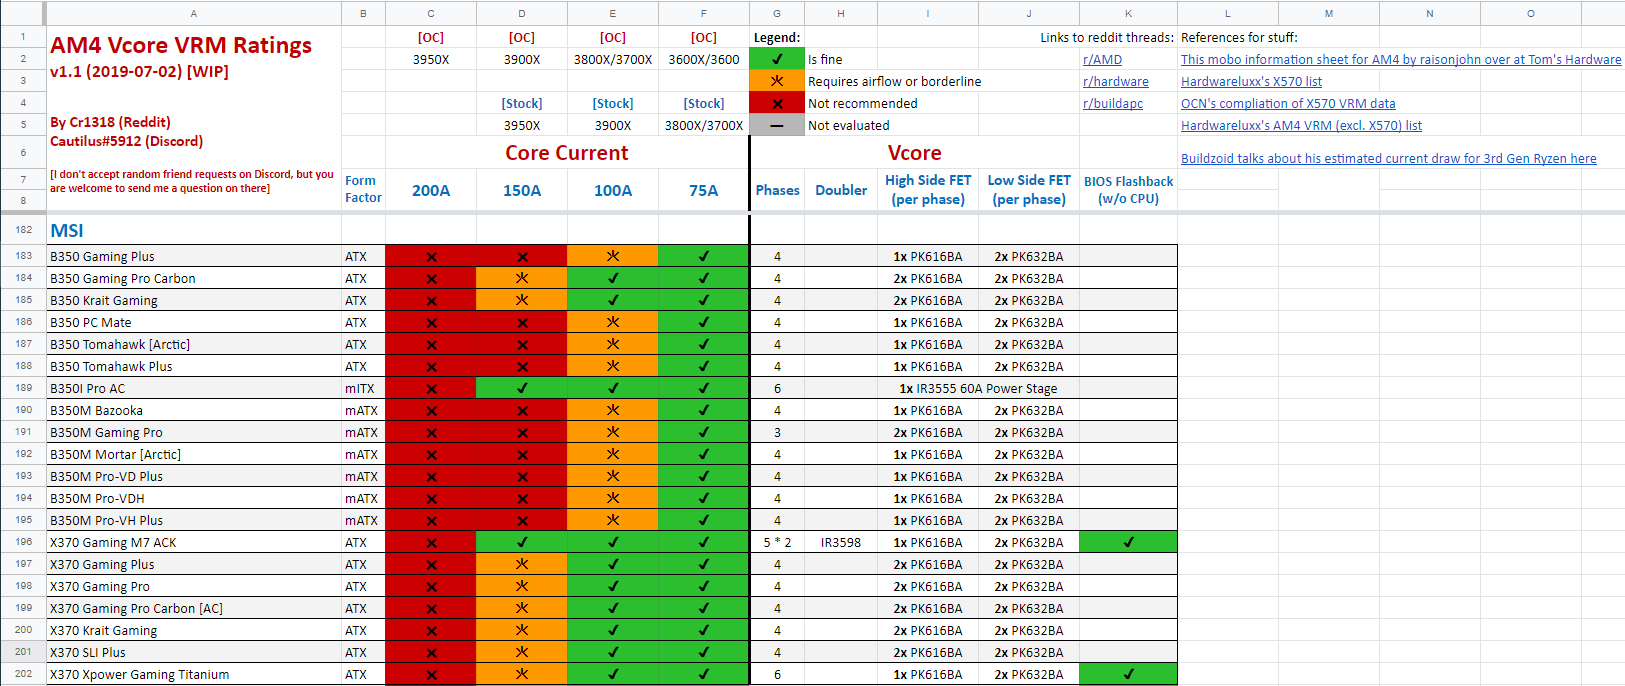Image resolution: width=1625 pixels, height=686 pixels.
Task: Click the 'B350M Bazooka' board cell
Action: (x=194, y=410)
